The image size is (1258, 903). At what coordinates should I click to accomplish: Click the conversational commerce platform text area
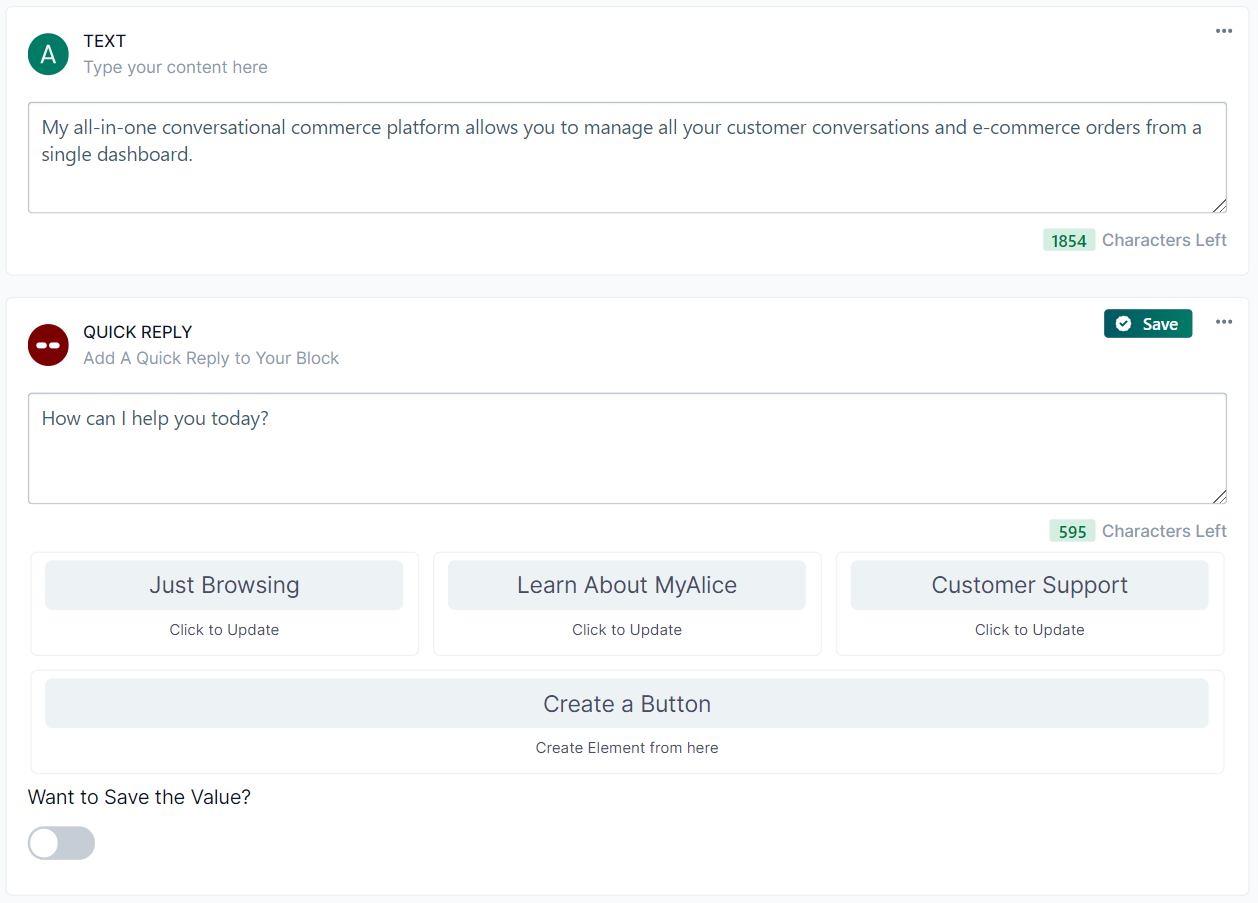[x=626, y=157]
